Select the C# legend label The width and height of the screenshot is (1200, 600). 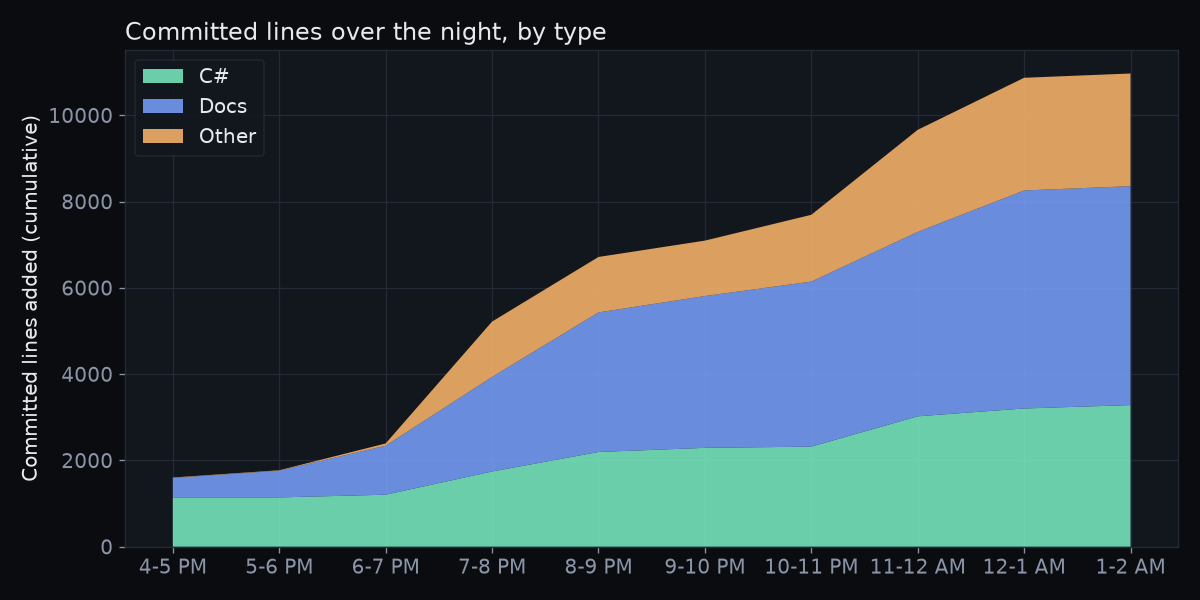pyautogui.click(x=214, y=76)
